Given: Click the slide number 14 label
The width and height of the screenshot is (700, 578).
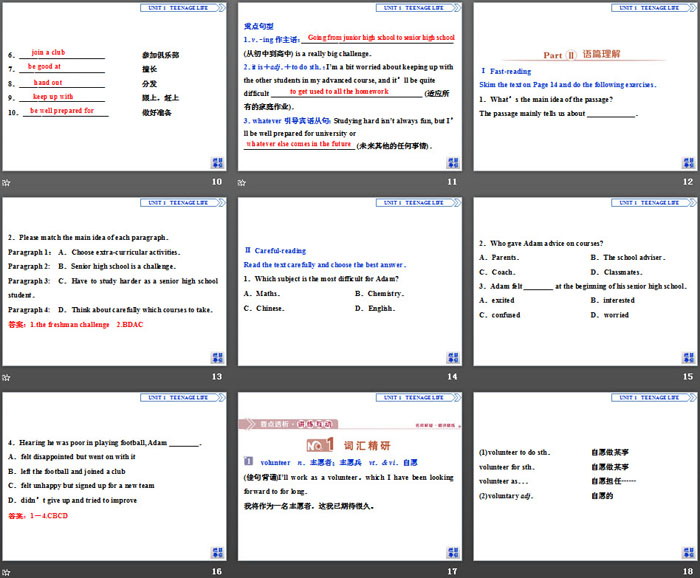Looking at the screenshot, I should click(x=452, y=377).
